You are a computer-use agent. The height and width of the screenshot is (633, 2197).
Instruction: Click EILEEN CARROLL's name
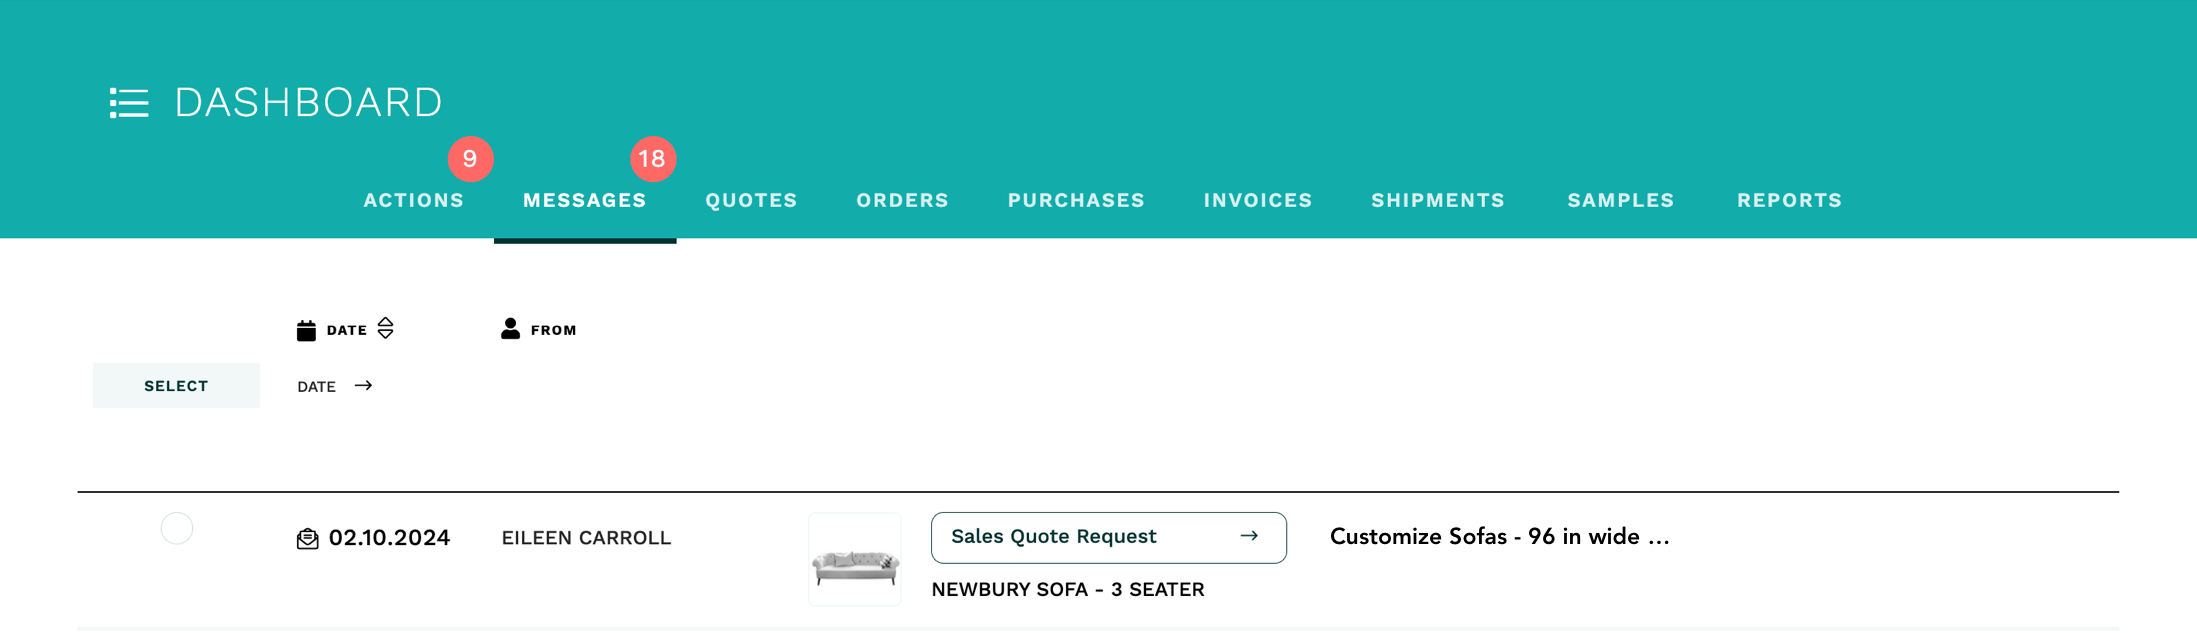tap(585, 537)
